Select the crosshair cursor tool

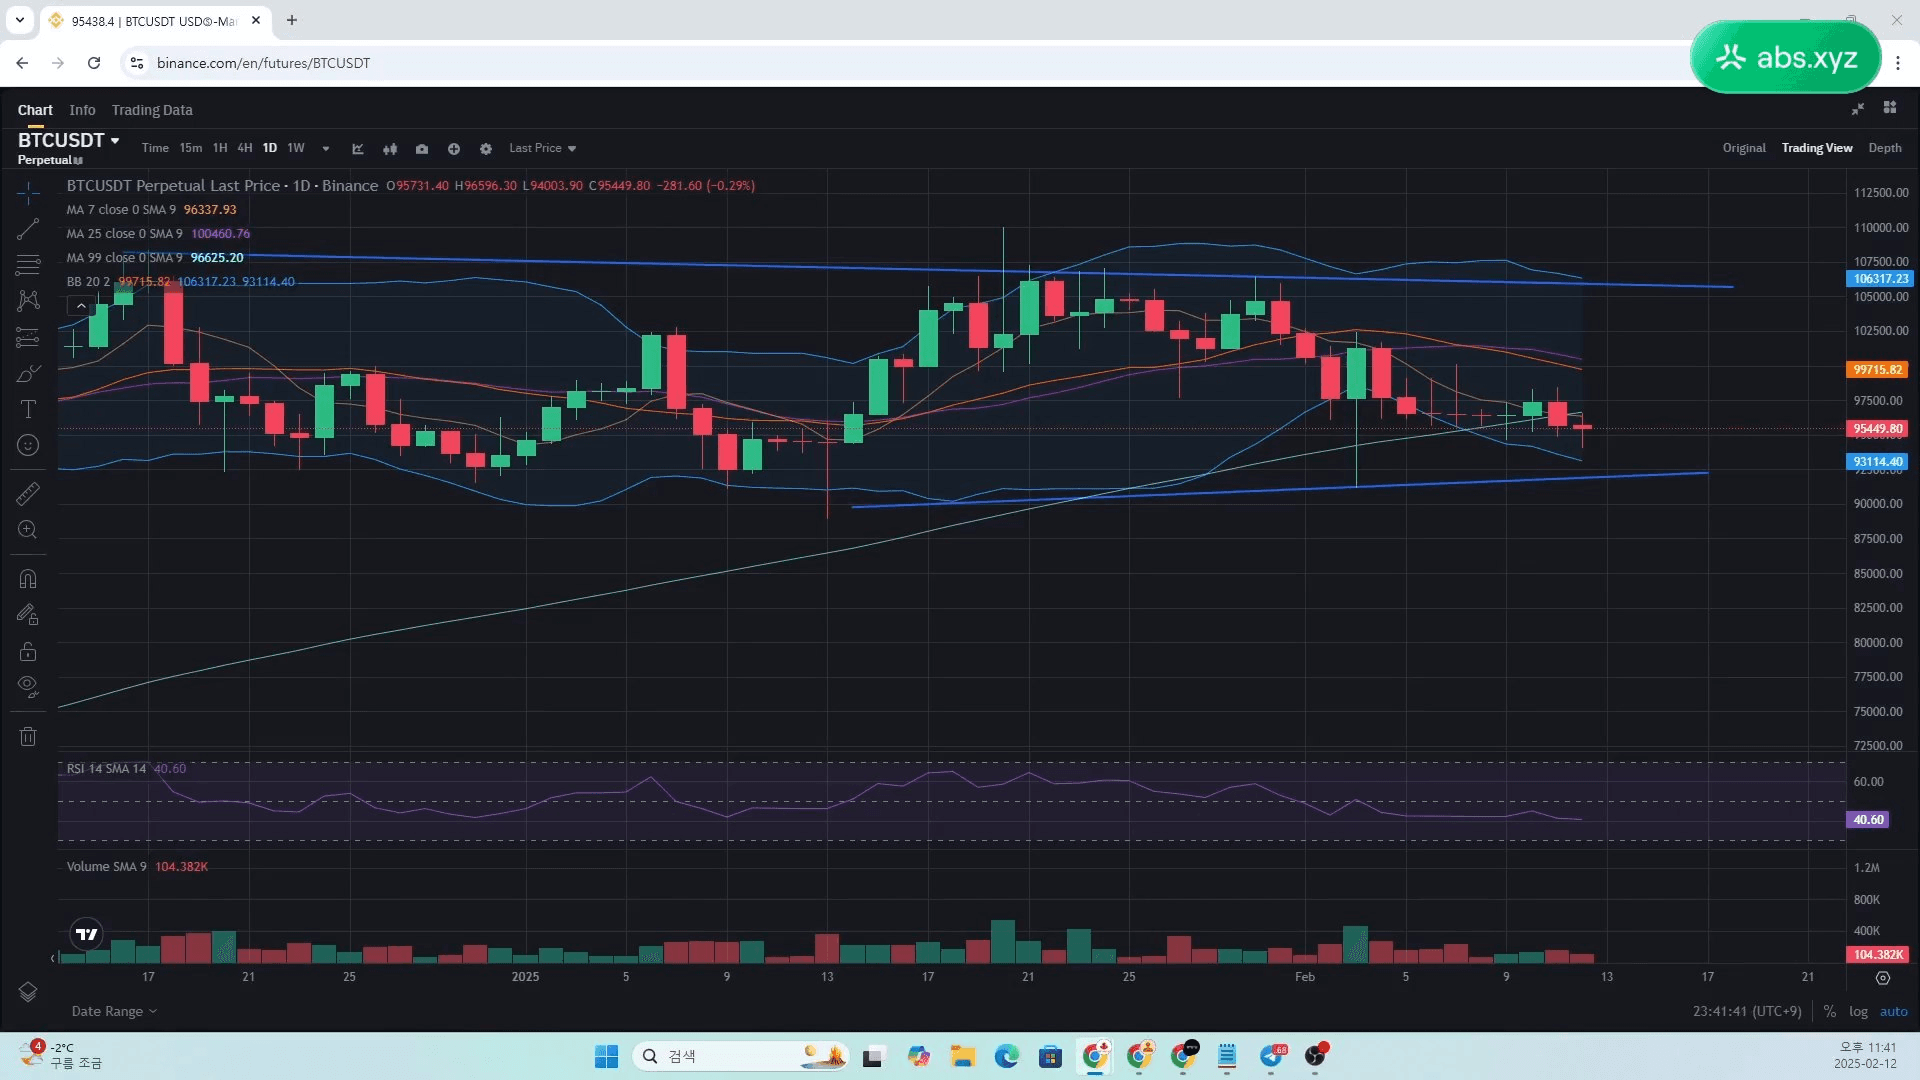[28, 192]
